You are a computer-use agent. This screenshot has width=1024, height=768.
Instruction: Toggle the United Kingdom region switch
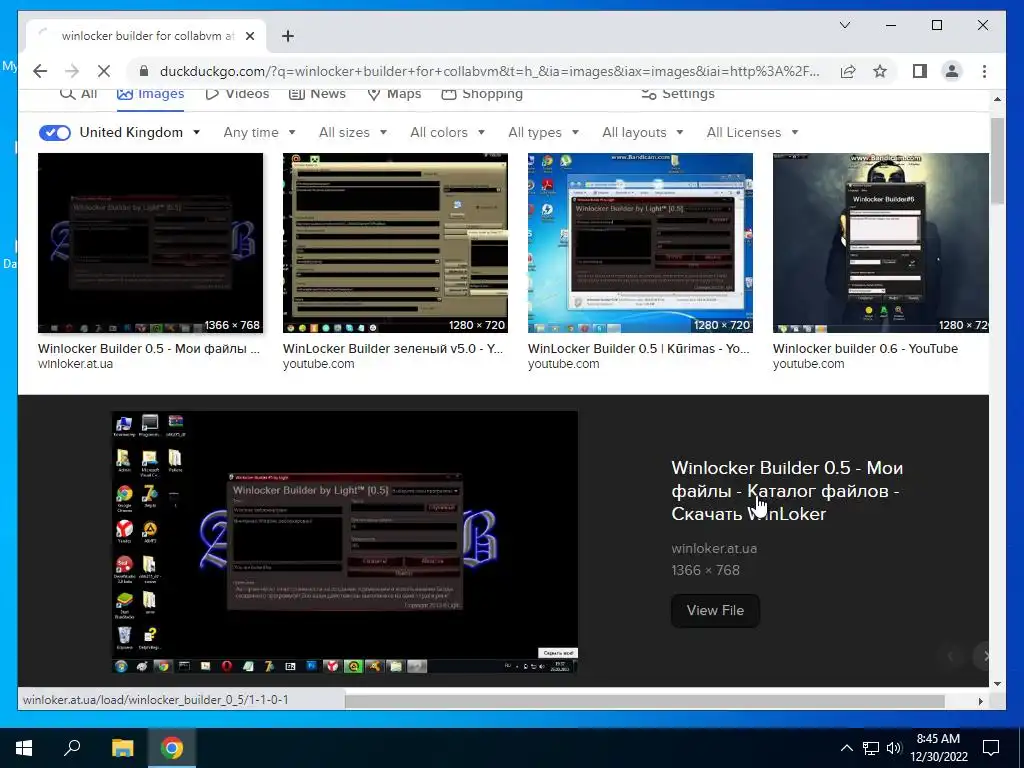(x=55, y=133)
